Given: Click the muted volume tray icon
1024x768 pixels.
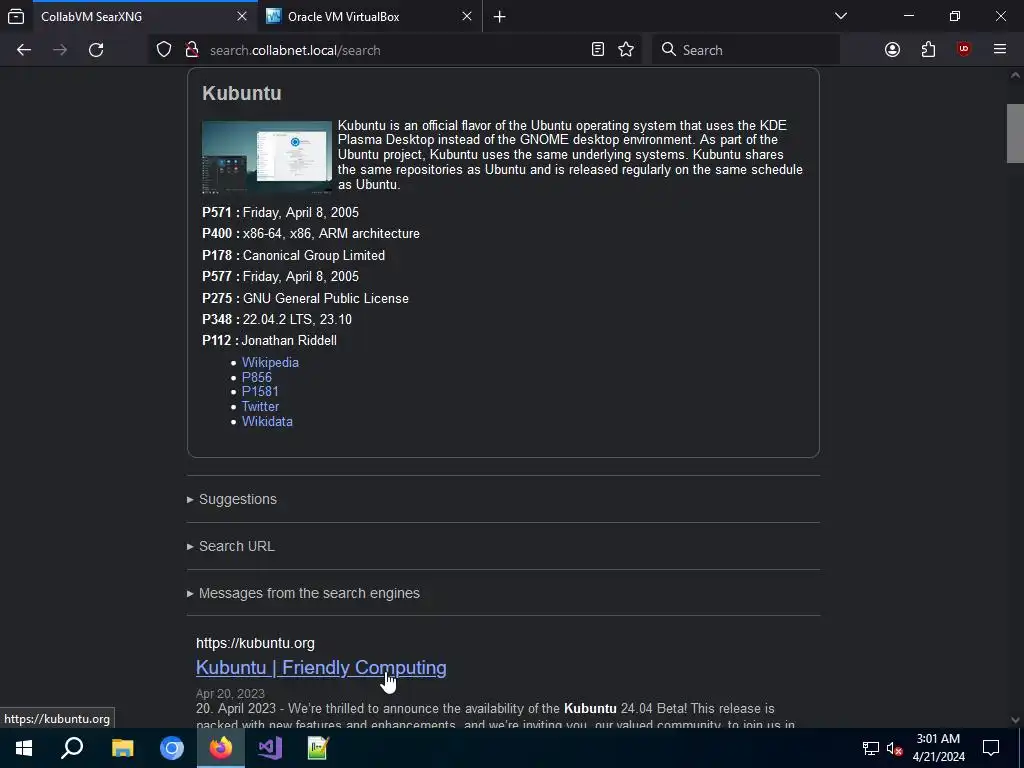Looking at the screenshot, I should (x=894, y=748).
